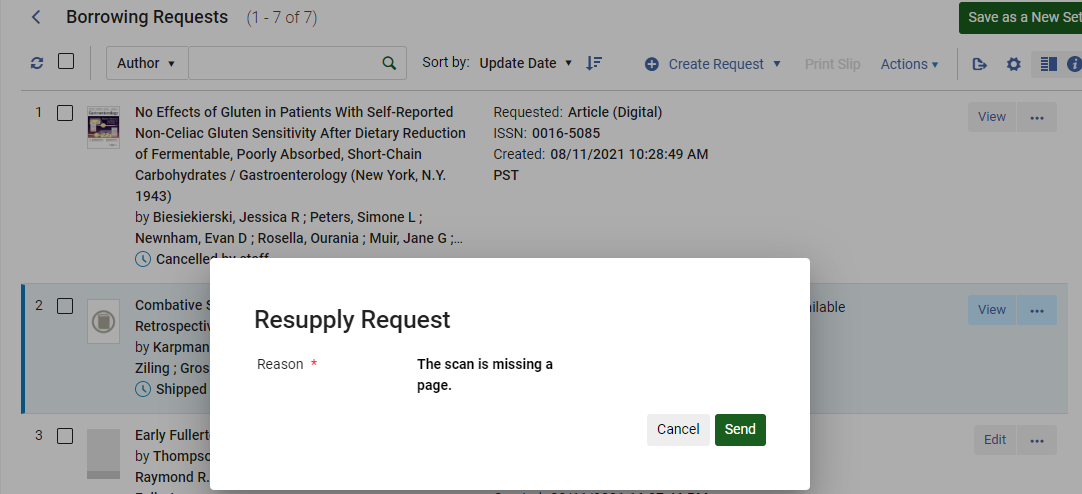Open the settings gear icon
Screen dimensions: 1082x494
1013,64
